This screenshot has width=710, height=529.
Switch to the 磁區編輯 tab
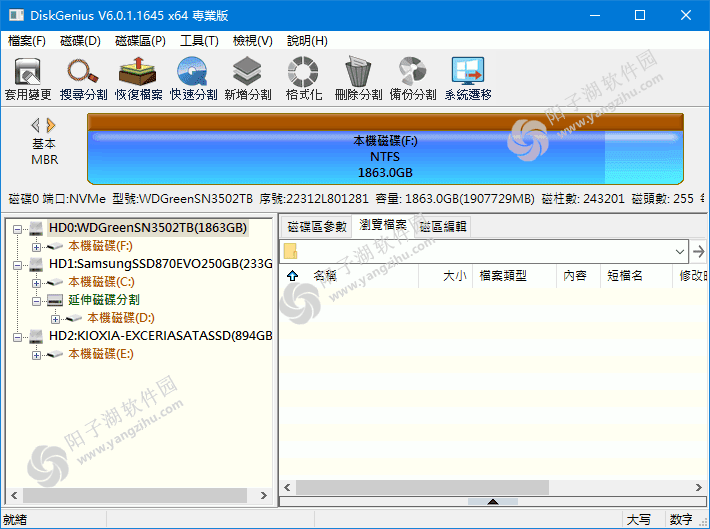[x=443, y=226]
